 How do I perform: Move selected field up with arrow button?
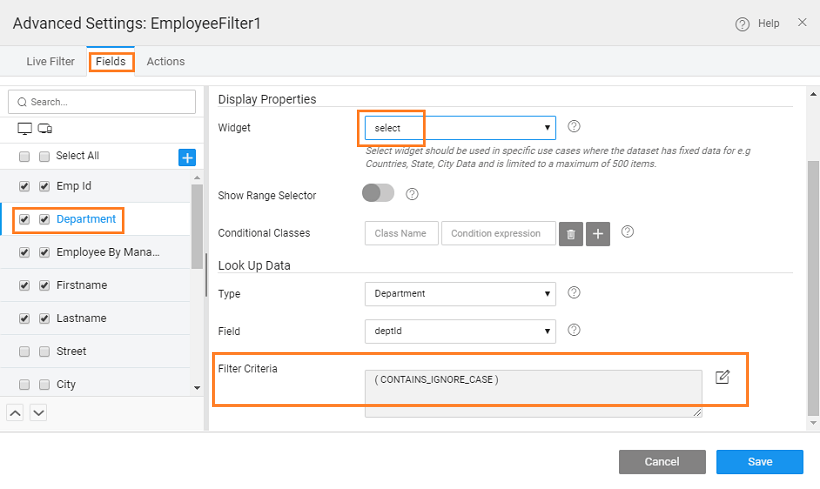16,412
